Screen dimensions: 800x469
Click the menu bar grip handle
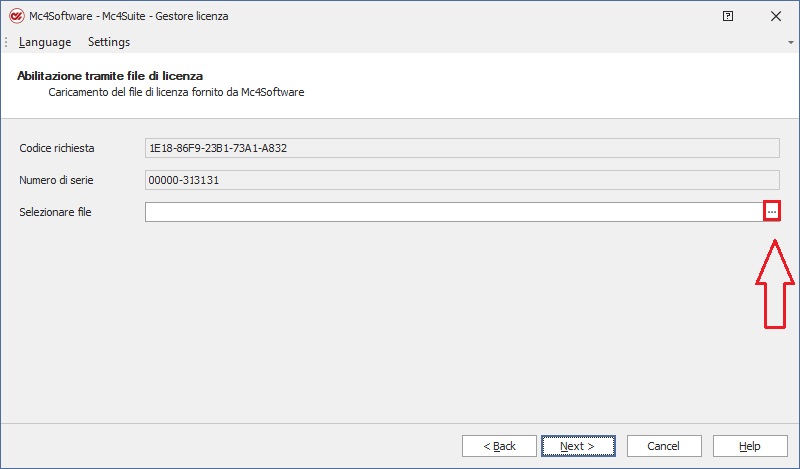pyautogui.click(x=7, y=42)
